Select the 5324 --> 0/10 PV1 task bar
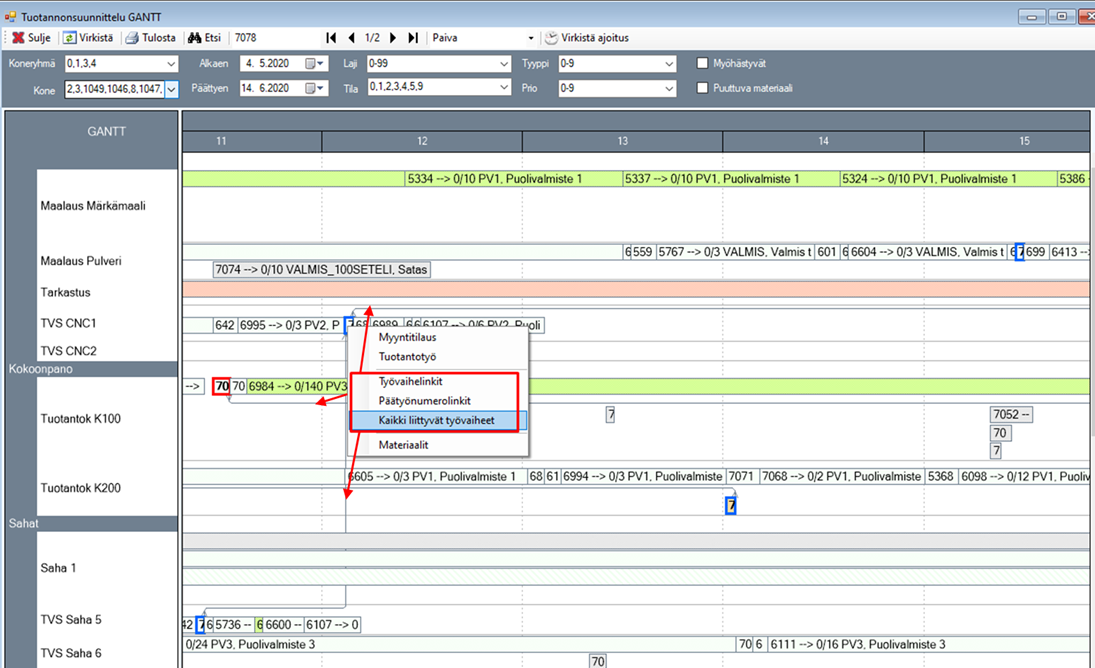Viewport: 1095px width, 668px height. [x=948, y=179]
